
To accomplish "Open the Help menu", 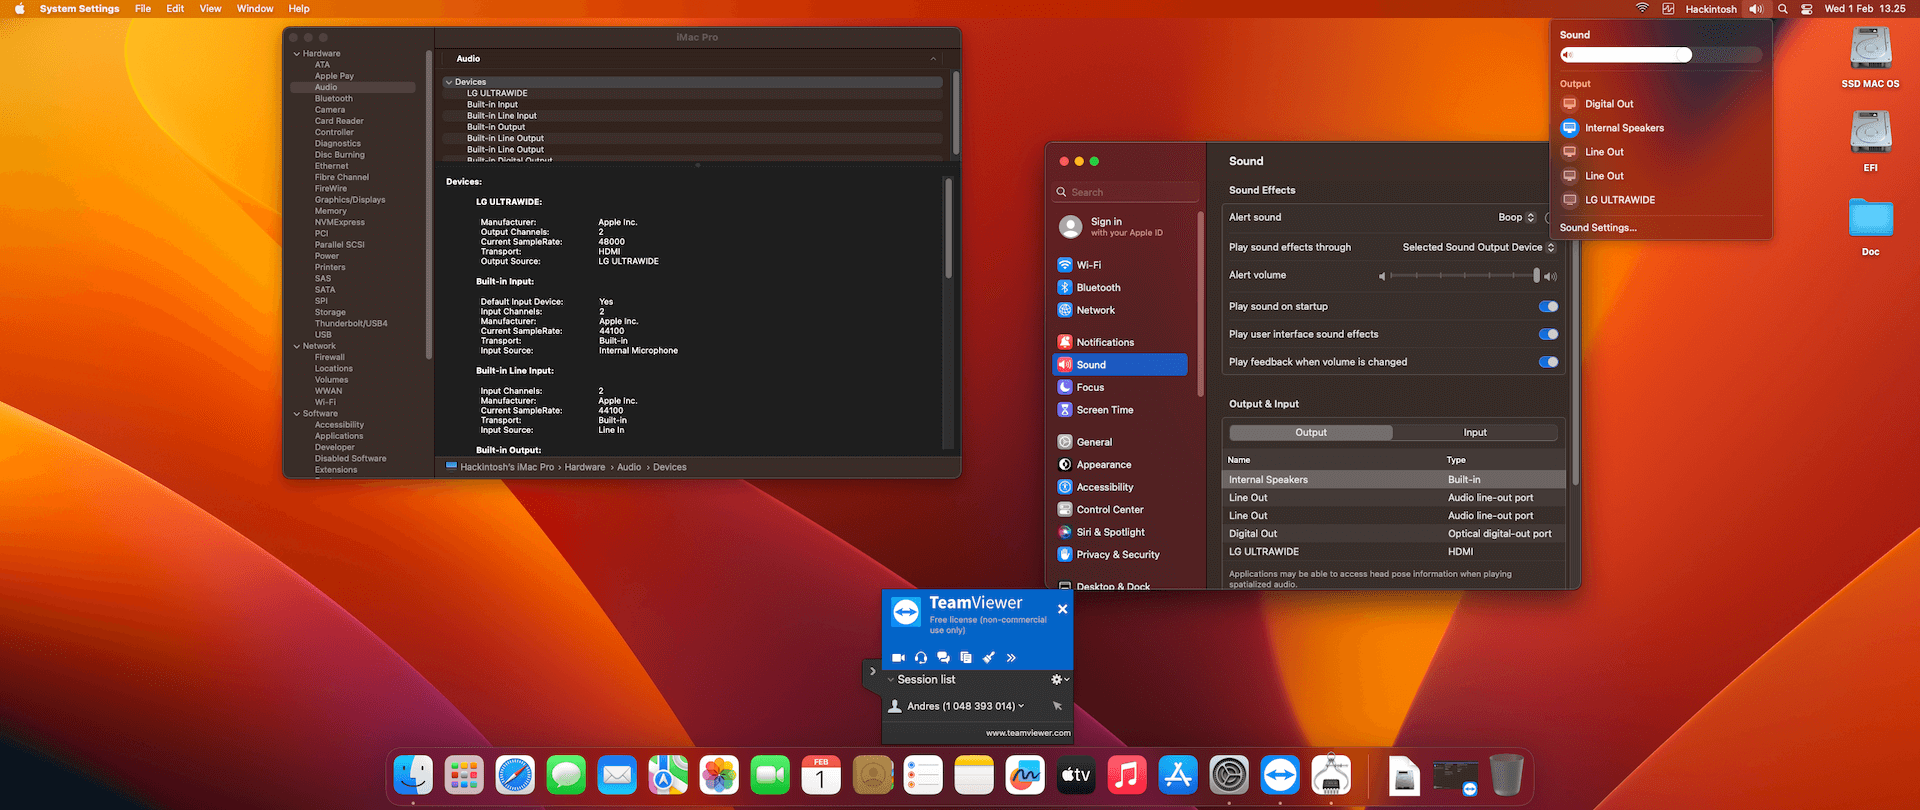I will [x=299, y=9].
